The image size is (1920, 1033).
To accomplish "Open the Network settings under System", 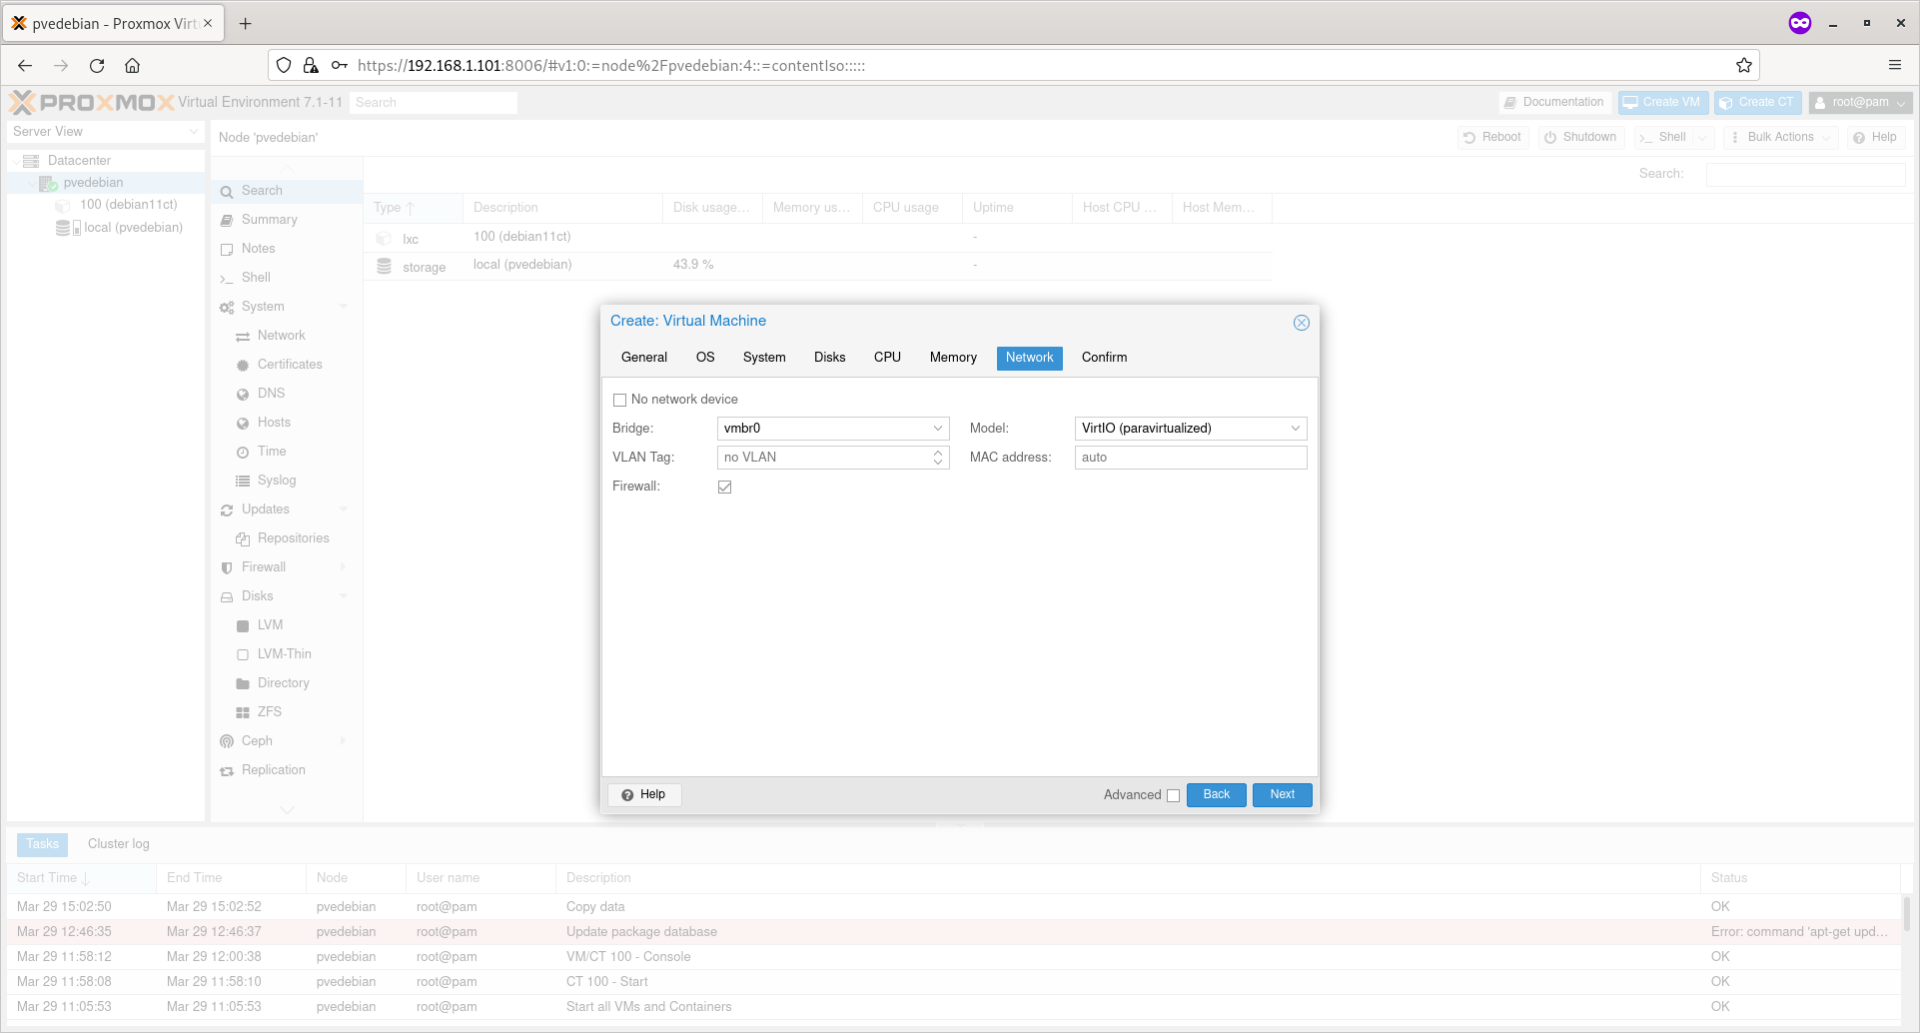I will [x=279, y=335].
